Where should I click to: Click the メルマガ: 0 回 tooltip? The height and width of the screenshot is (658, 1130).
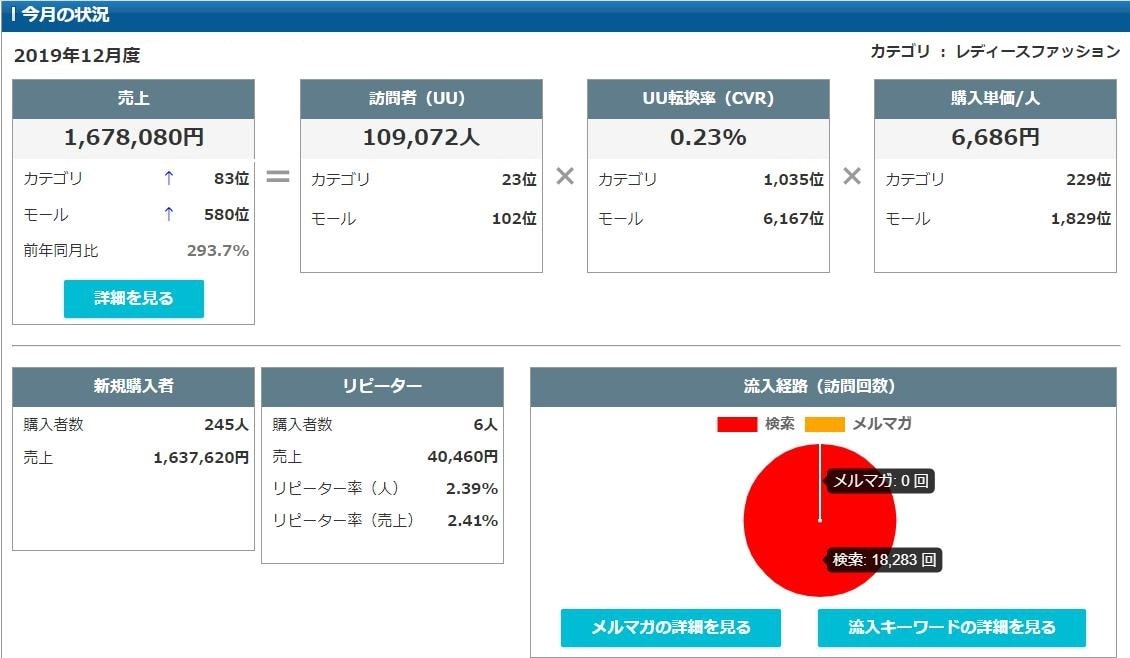click(880, 481)
